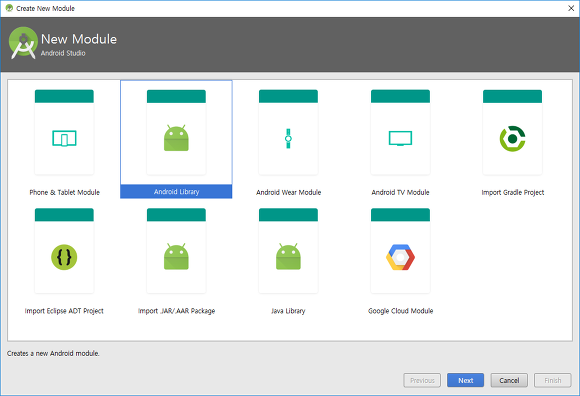The image size is (580, 396).
Task: Choose the Android Library robot icon
Action: (176, 138)
